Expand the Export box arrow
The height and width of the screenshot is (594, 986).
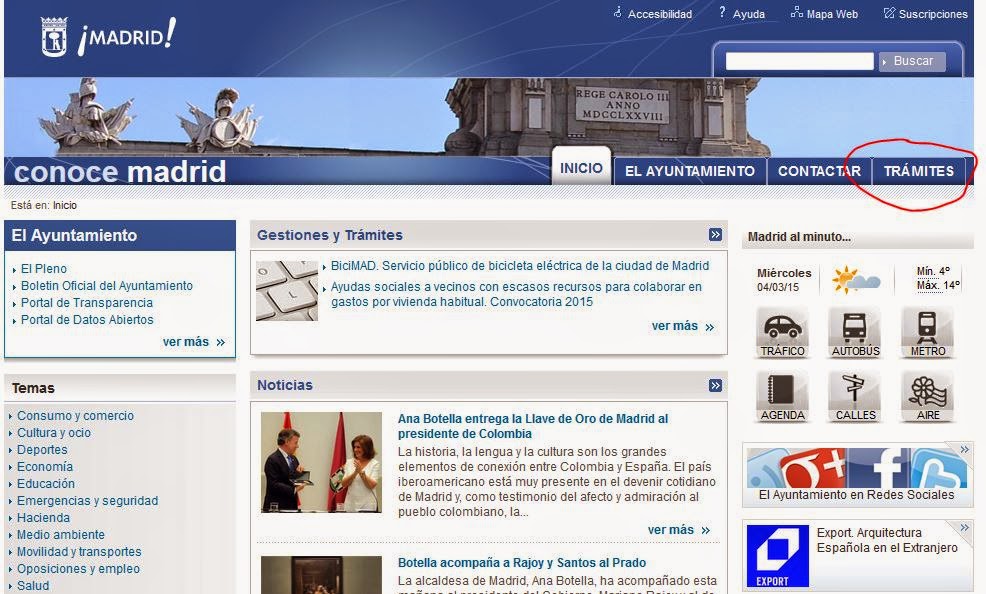(x=965, y=527)
